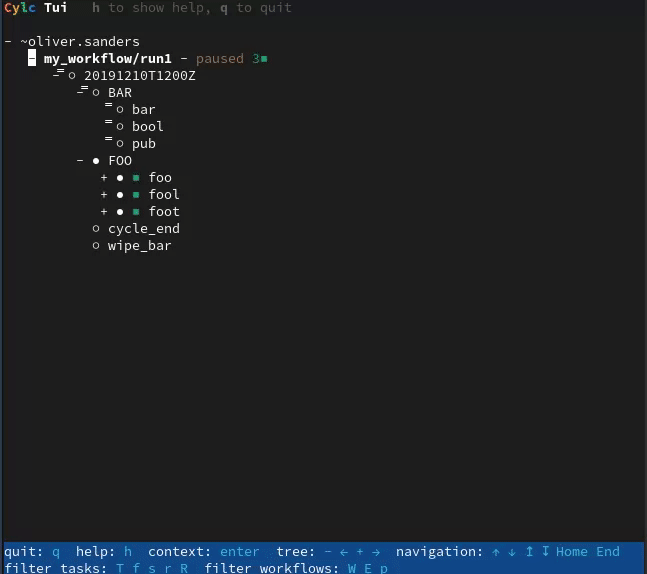The image size is (647, 574).
Task: Click the 'Home' navigation key in footer
Action: (x=572, y=552)
